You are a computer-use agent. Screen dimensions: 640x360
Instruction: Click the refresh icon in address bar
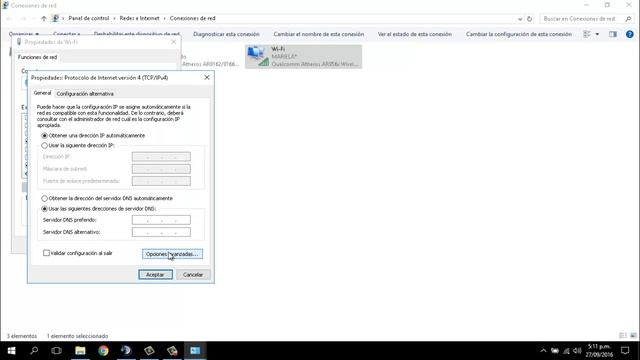[x=529, y=19]
